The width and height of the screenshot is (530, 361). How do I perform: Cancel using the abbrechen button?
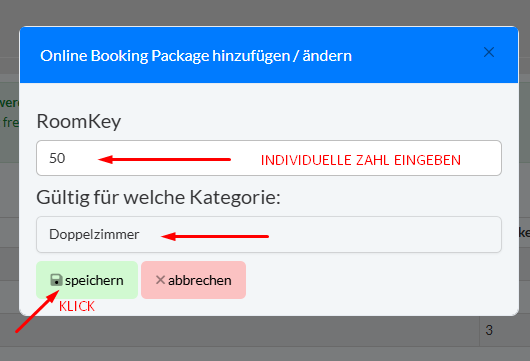click(193, 280)
